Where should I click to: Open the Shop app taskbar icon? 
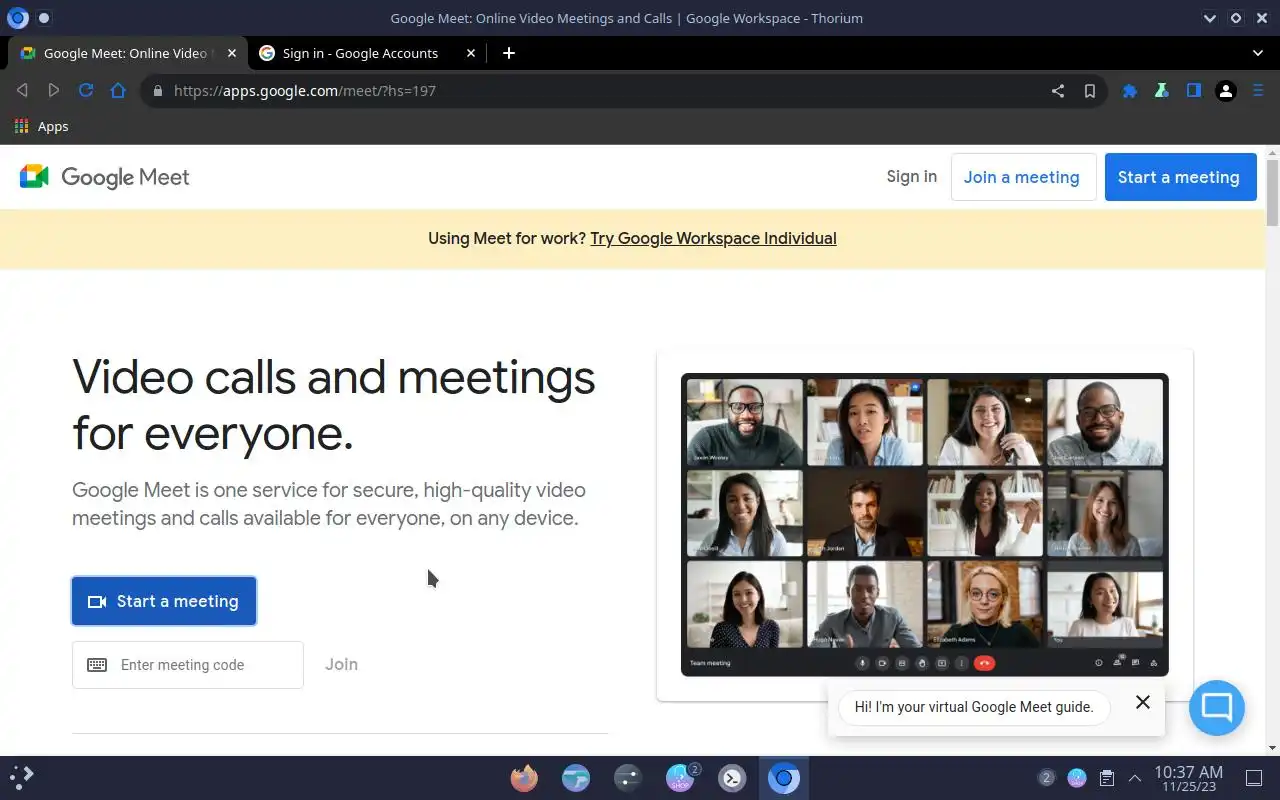click(x=681, y=777)
